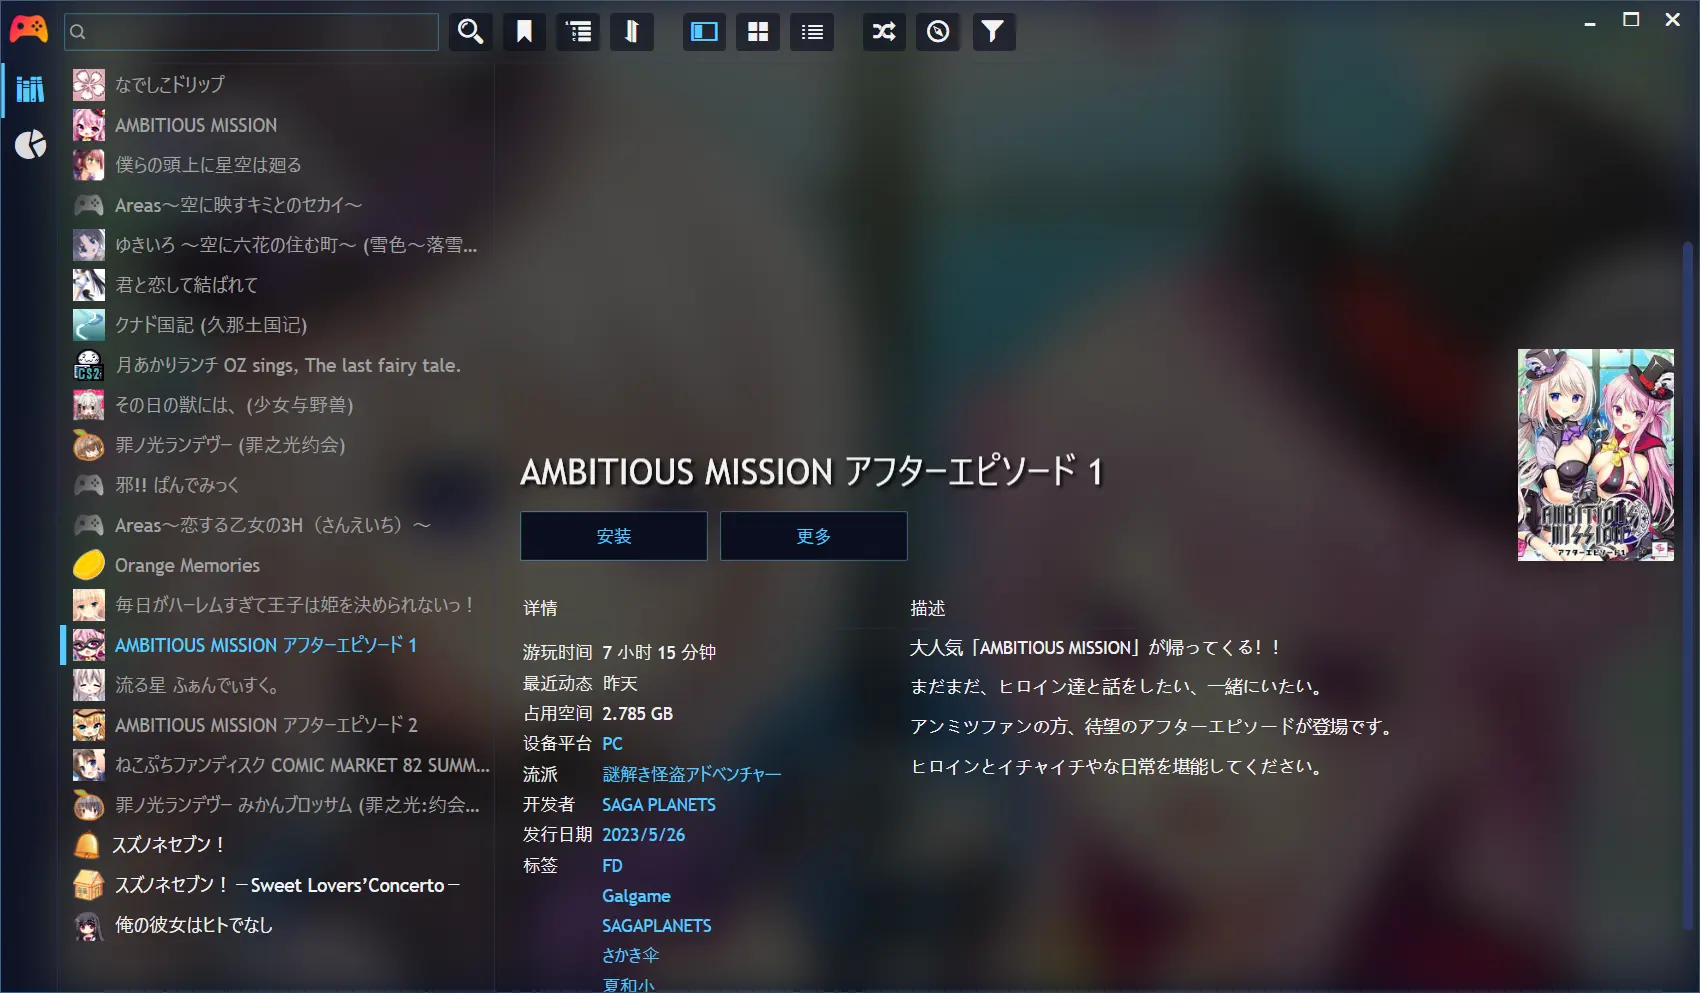
Task: Click the 月あかりランチ CS2 game icon
Action: tap(88, 365)
